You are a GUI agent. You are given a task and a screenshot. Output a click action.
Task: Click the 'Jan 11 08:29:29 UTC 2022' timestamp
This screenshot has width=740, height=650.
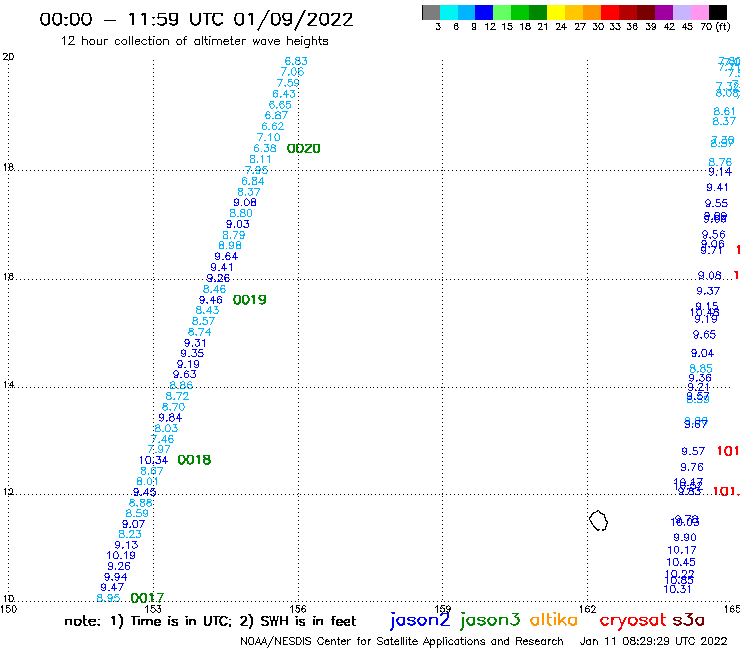653,641
